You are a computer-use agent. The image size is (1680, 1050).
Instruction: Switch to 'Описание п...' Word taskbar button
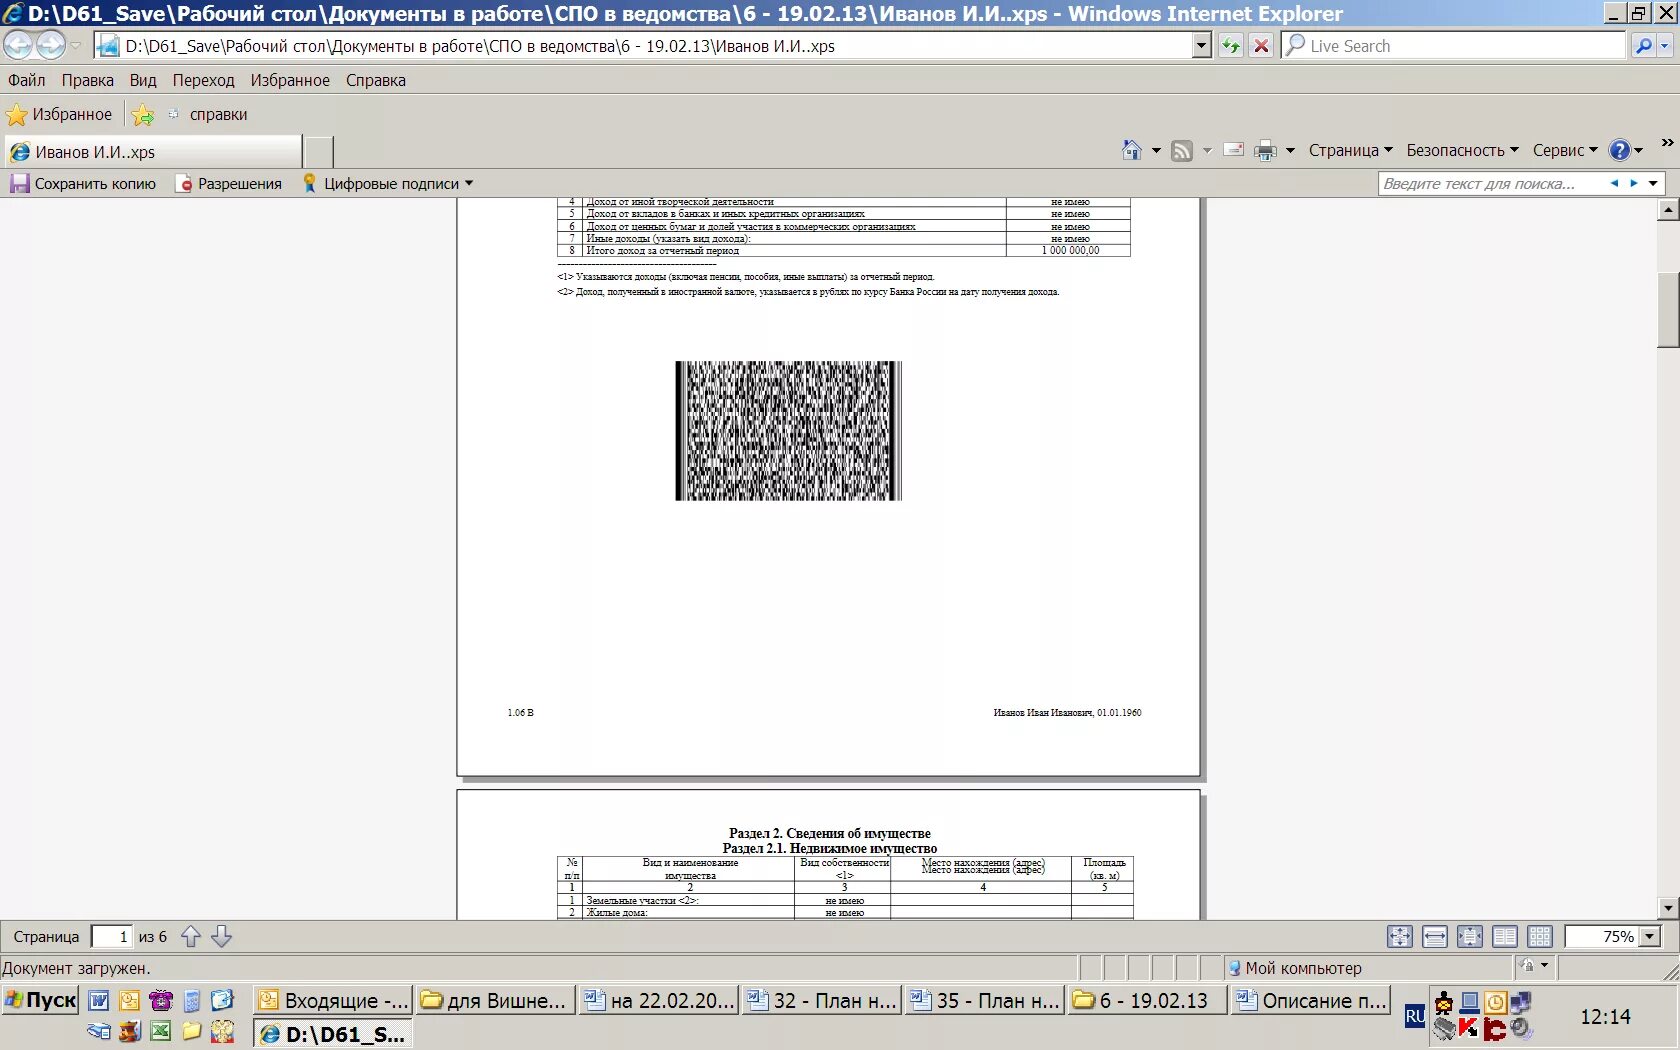pyautogui.click(x=1311, y=1000)
